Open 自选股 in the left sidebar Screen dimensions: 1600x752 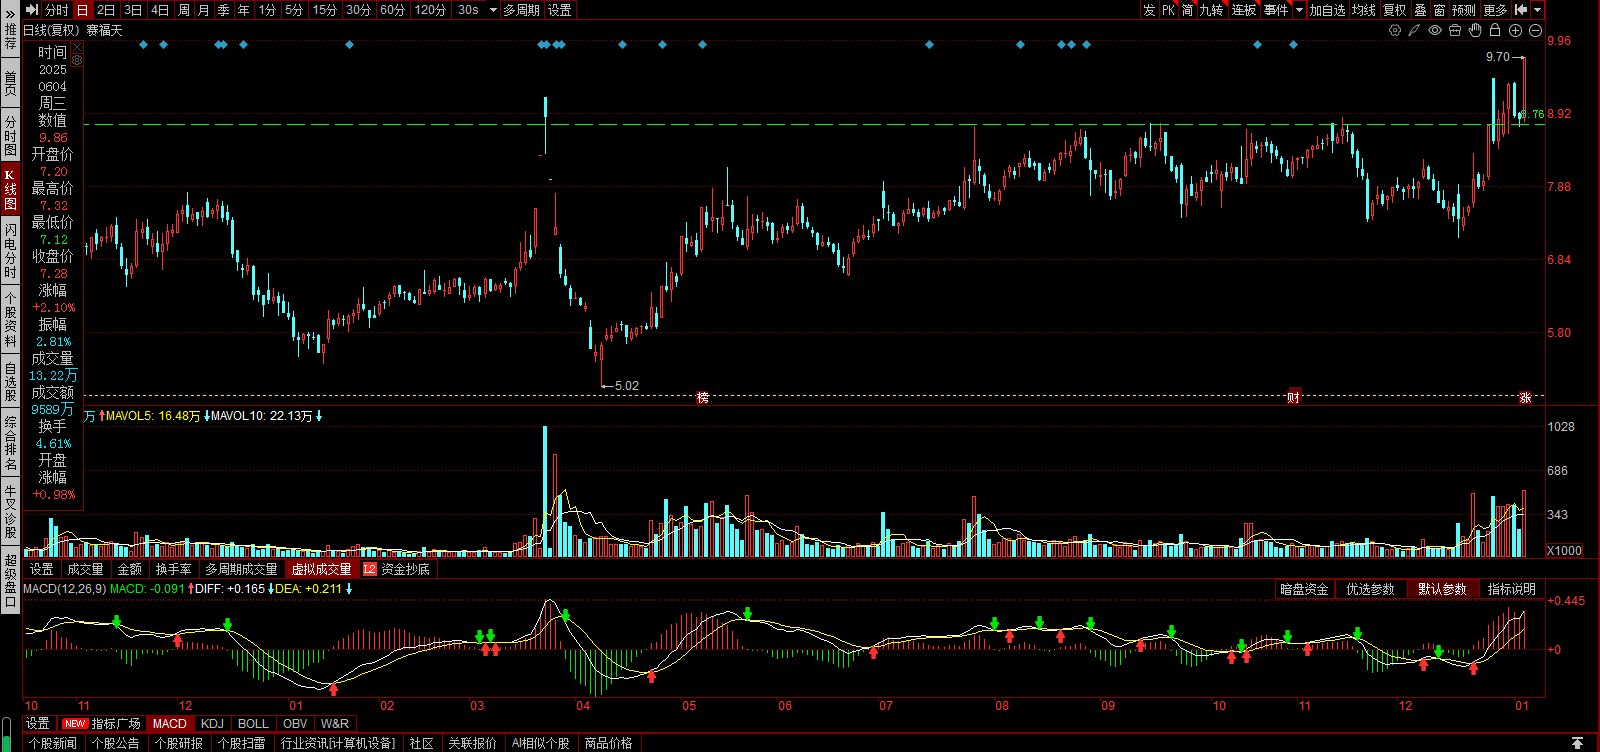[x=10, y=383]
